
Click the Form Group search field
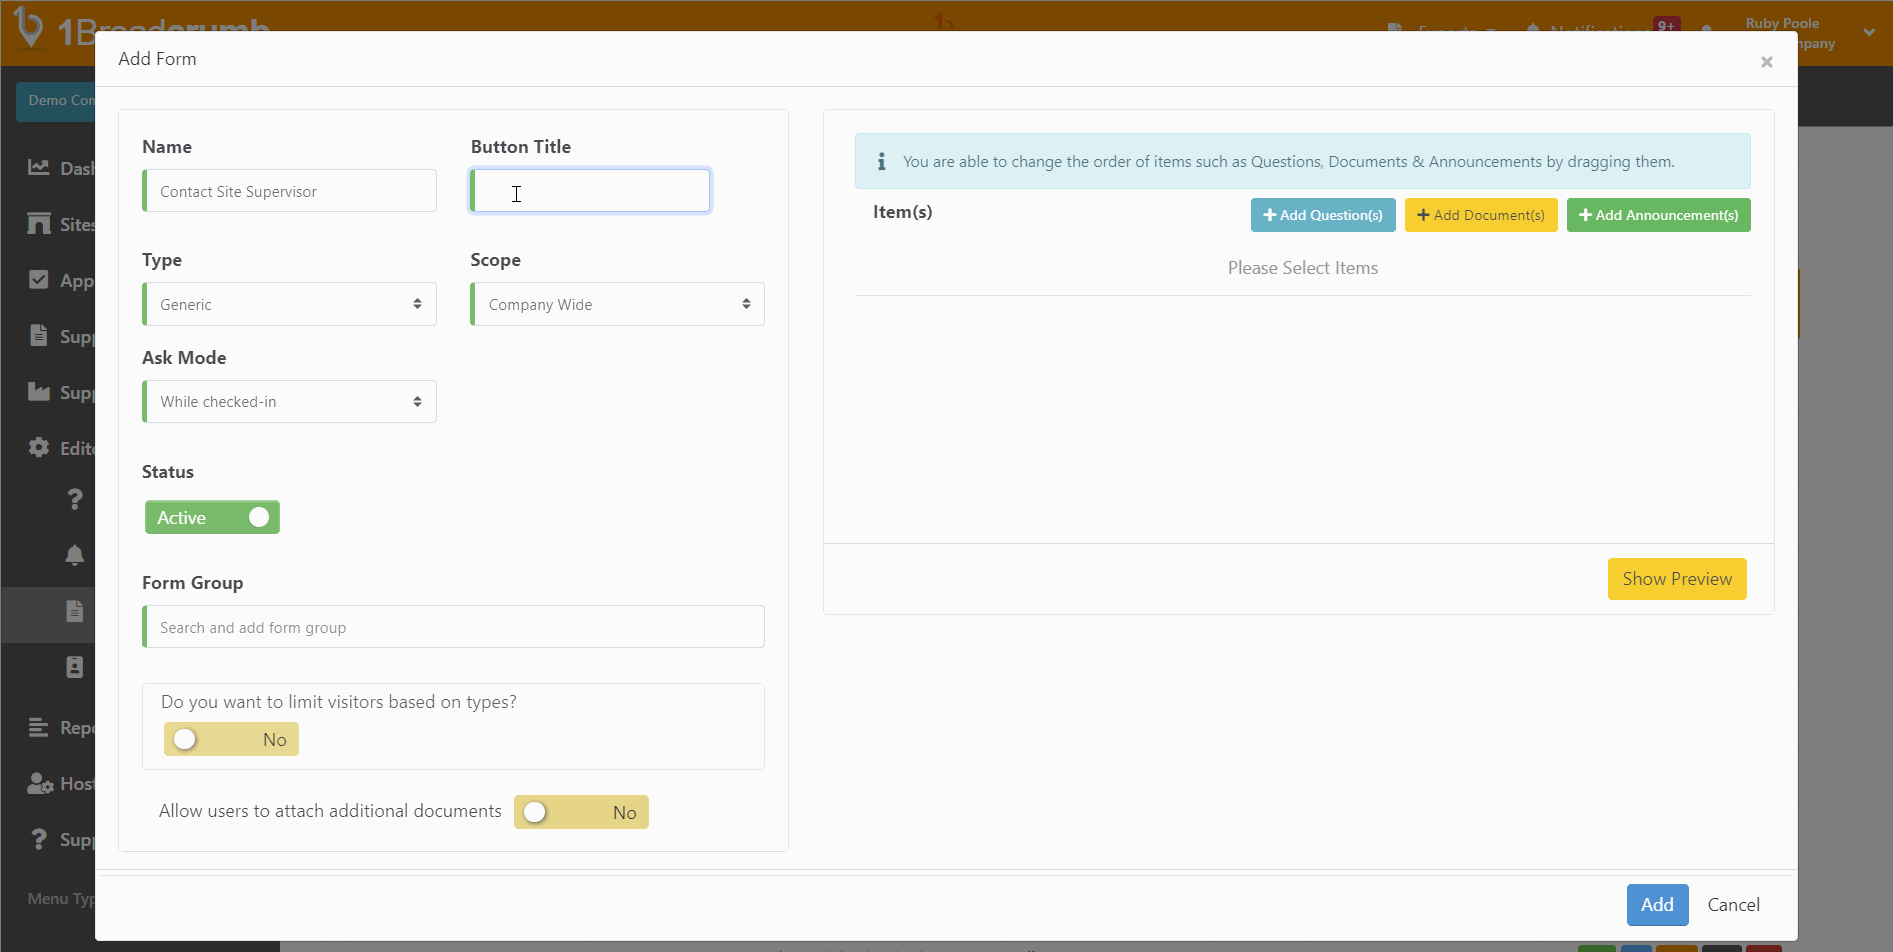pos(453,627)
